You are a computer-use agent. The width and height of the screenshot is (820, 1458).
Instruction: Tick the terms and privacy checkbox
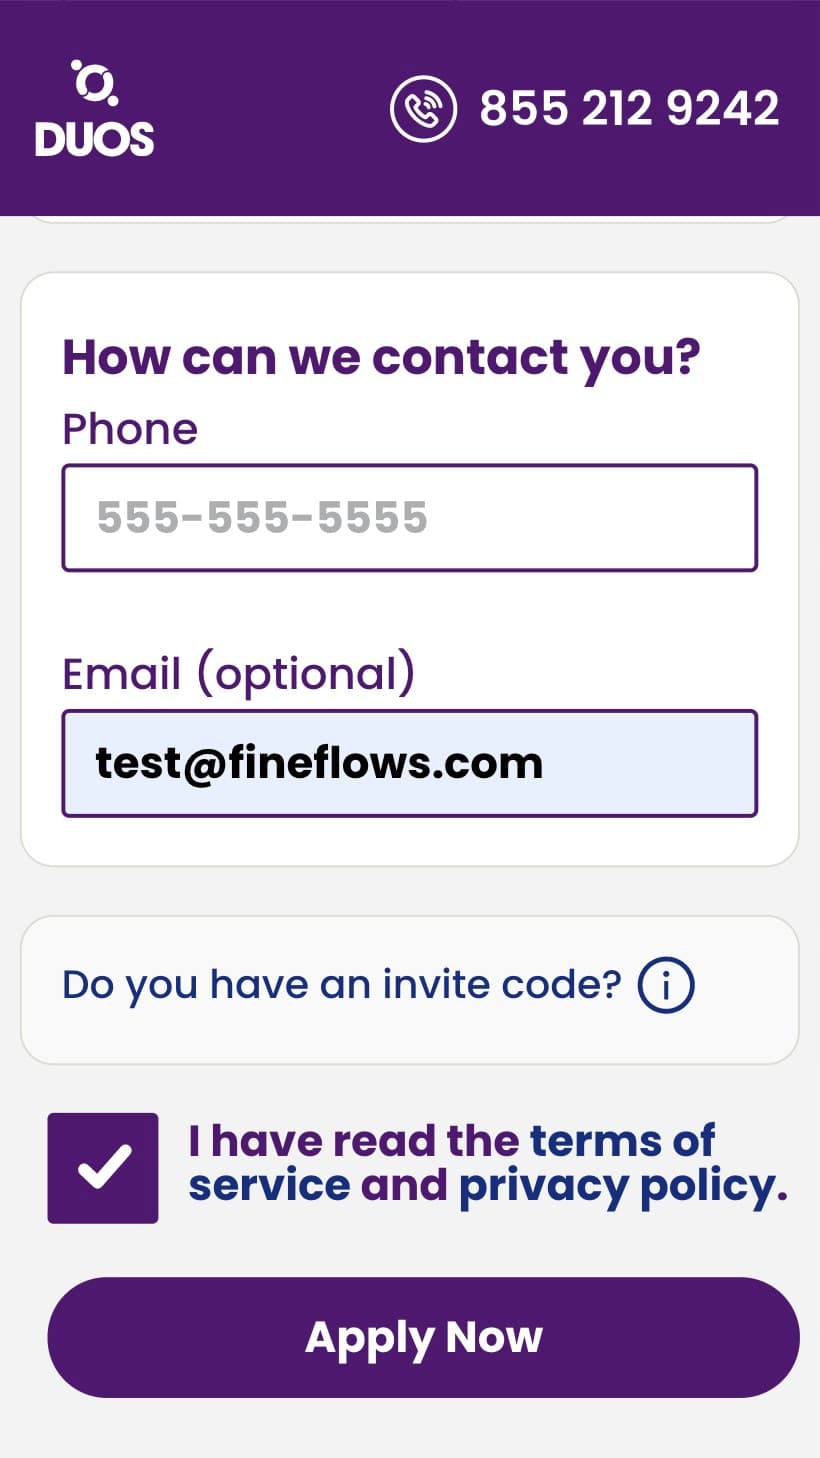[103, 1168]
